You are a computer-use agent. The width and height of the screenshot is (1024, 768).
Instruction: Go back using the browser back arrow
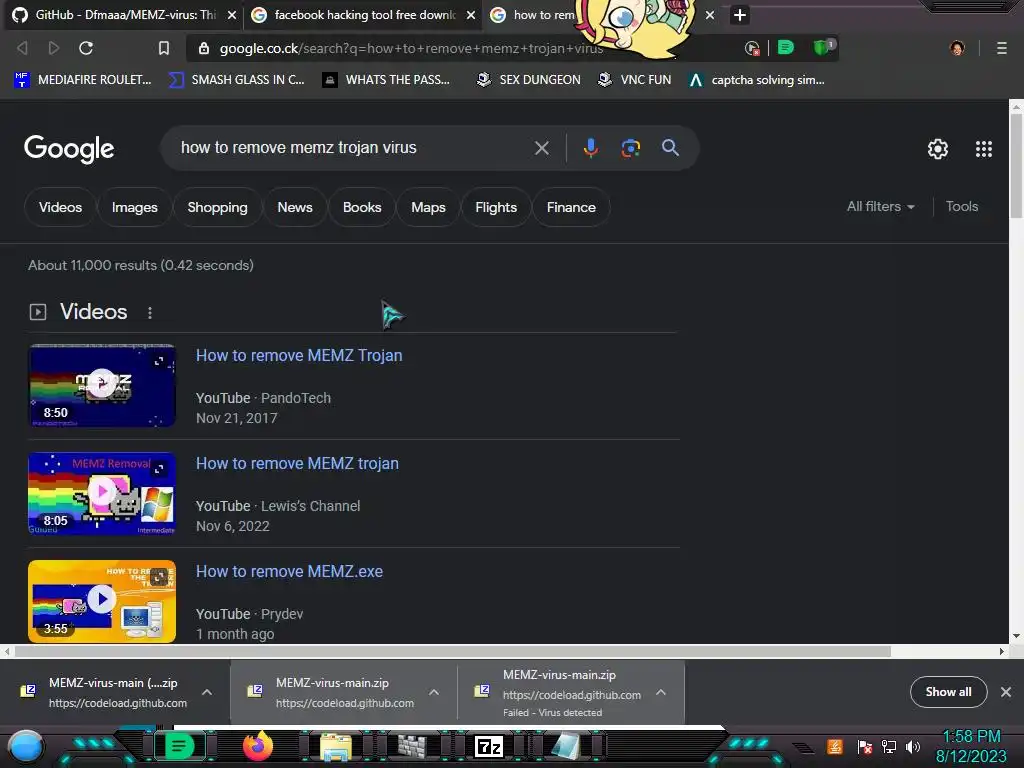[22, 48]
